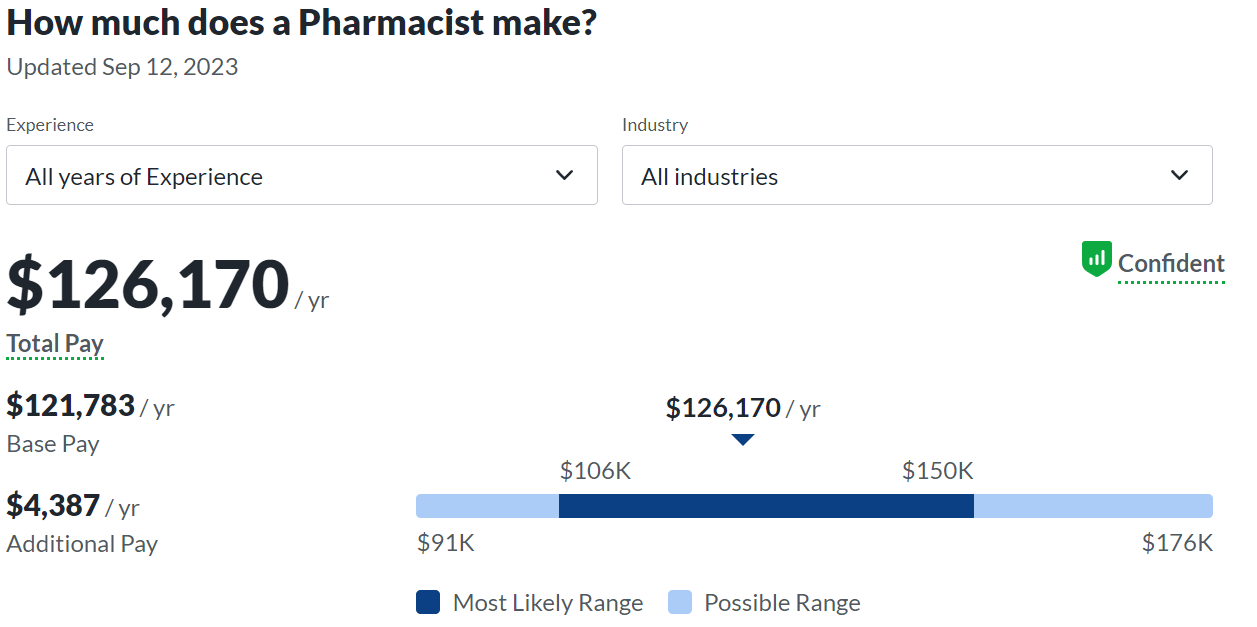Screen dimensions: 1257x627
Task: Open the All years of Experience dropdown
Action: point(301,176)
